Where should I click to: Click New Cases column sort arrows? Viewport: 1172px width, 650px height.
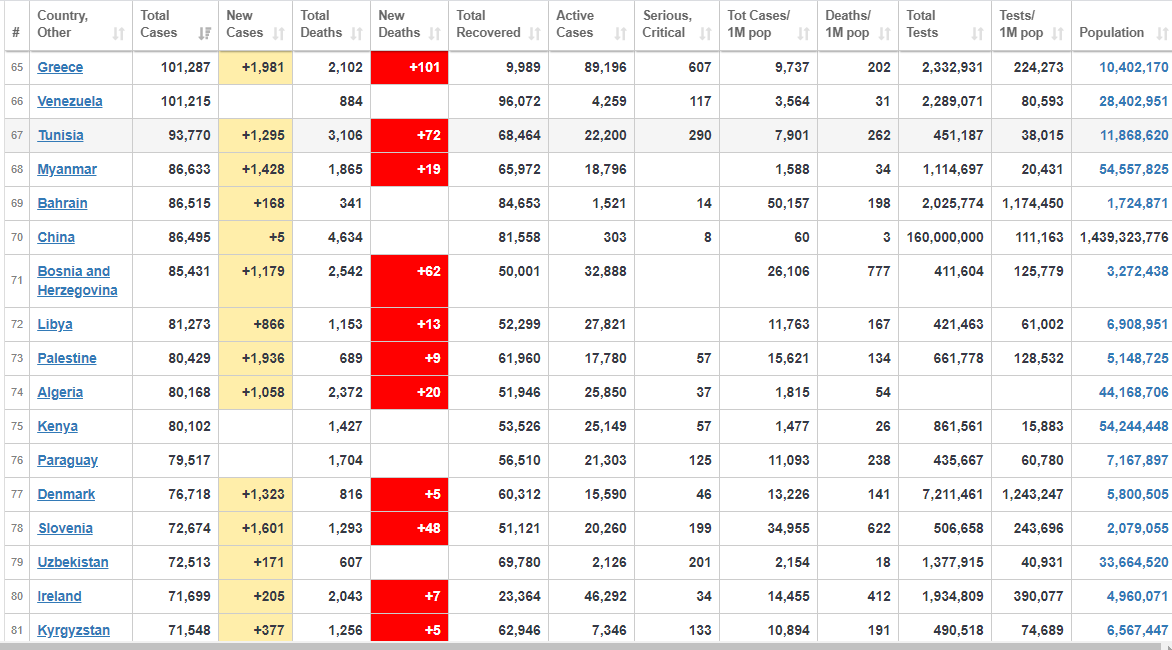[x=279, y=34]
